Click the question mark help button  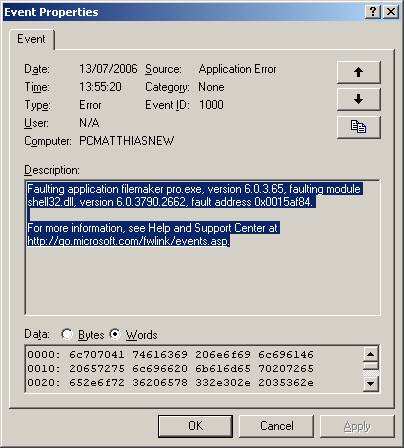pyautogui.click(x=373, y=12)
